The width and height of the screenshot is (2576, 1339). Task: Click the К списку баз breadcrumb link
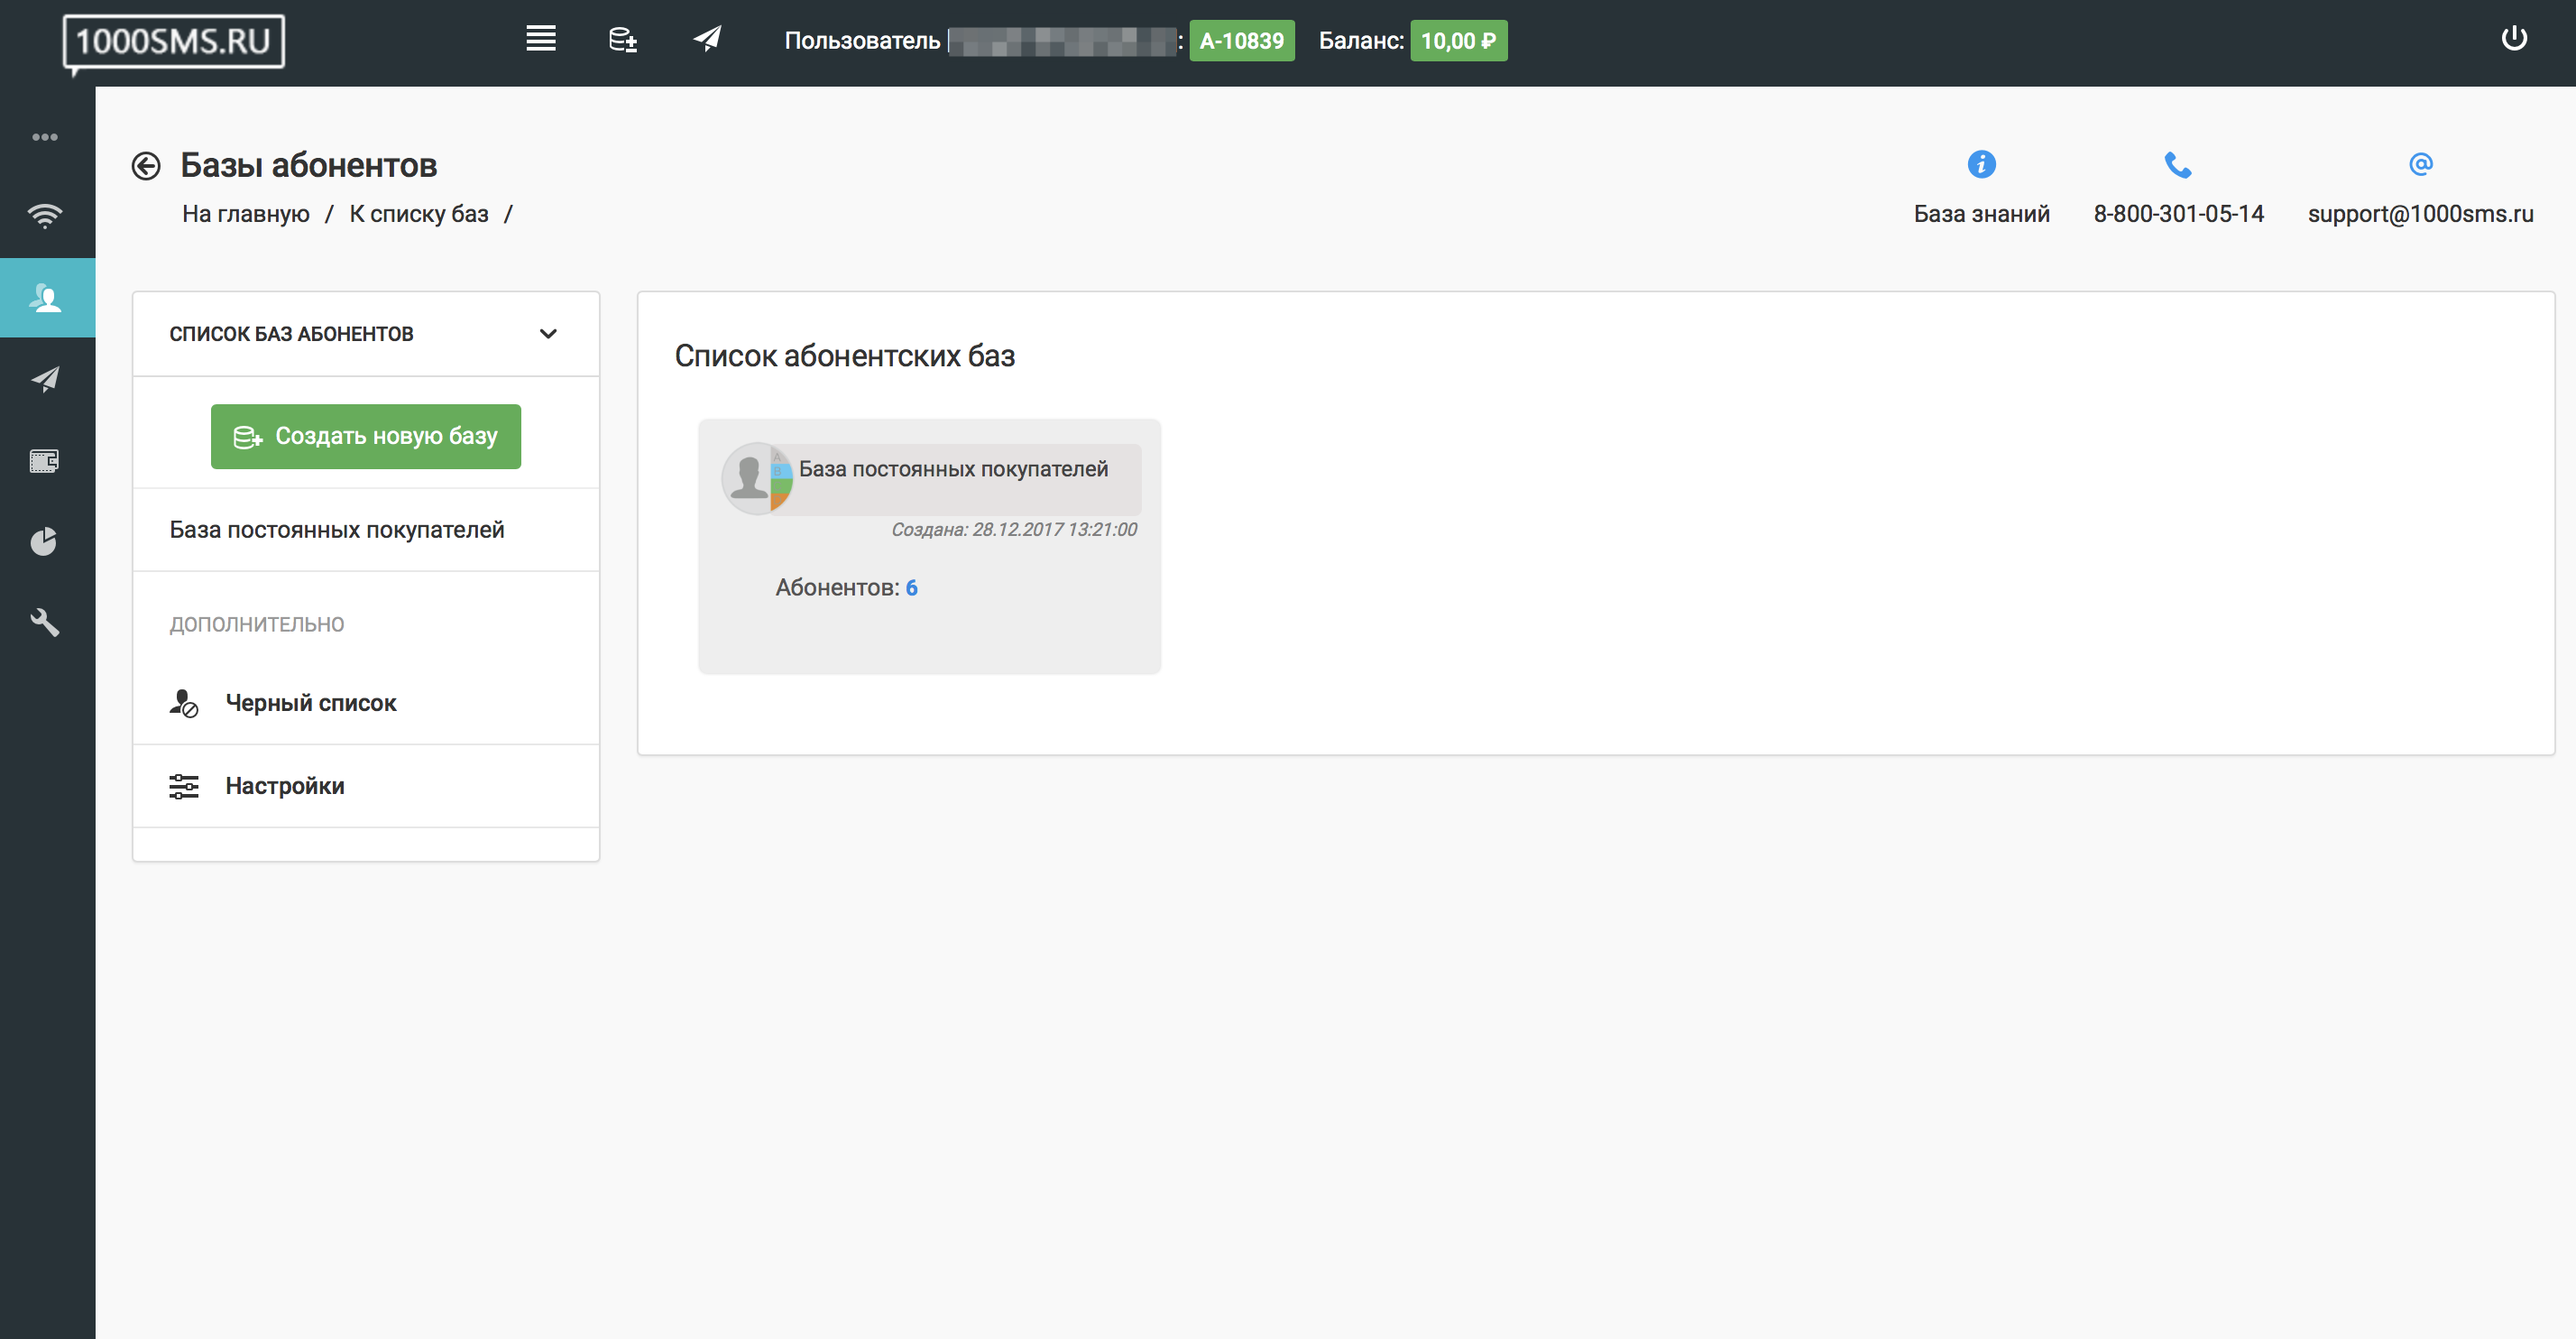(x=419, y=214)
